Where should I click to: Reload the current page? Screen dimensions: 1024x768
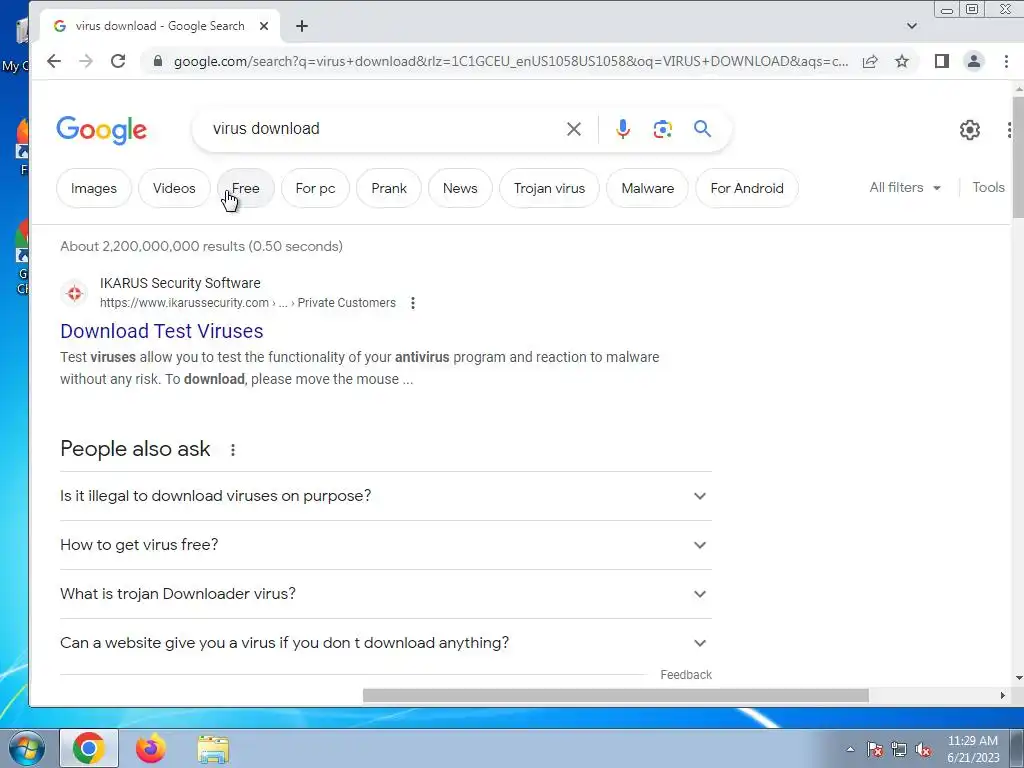tap(118, 61)
